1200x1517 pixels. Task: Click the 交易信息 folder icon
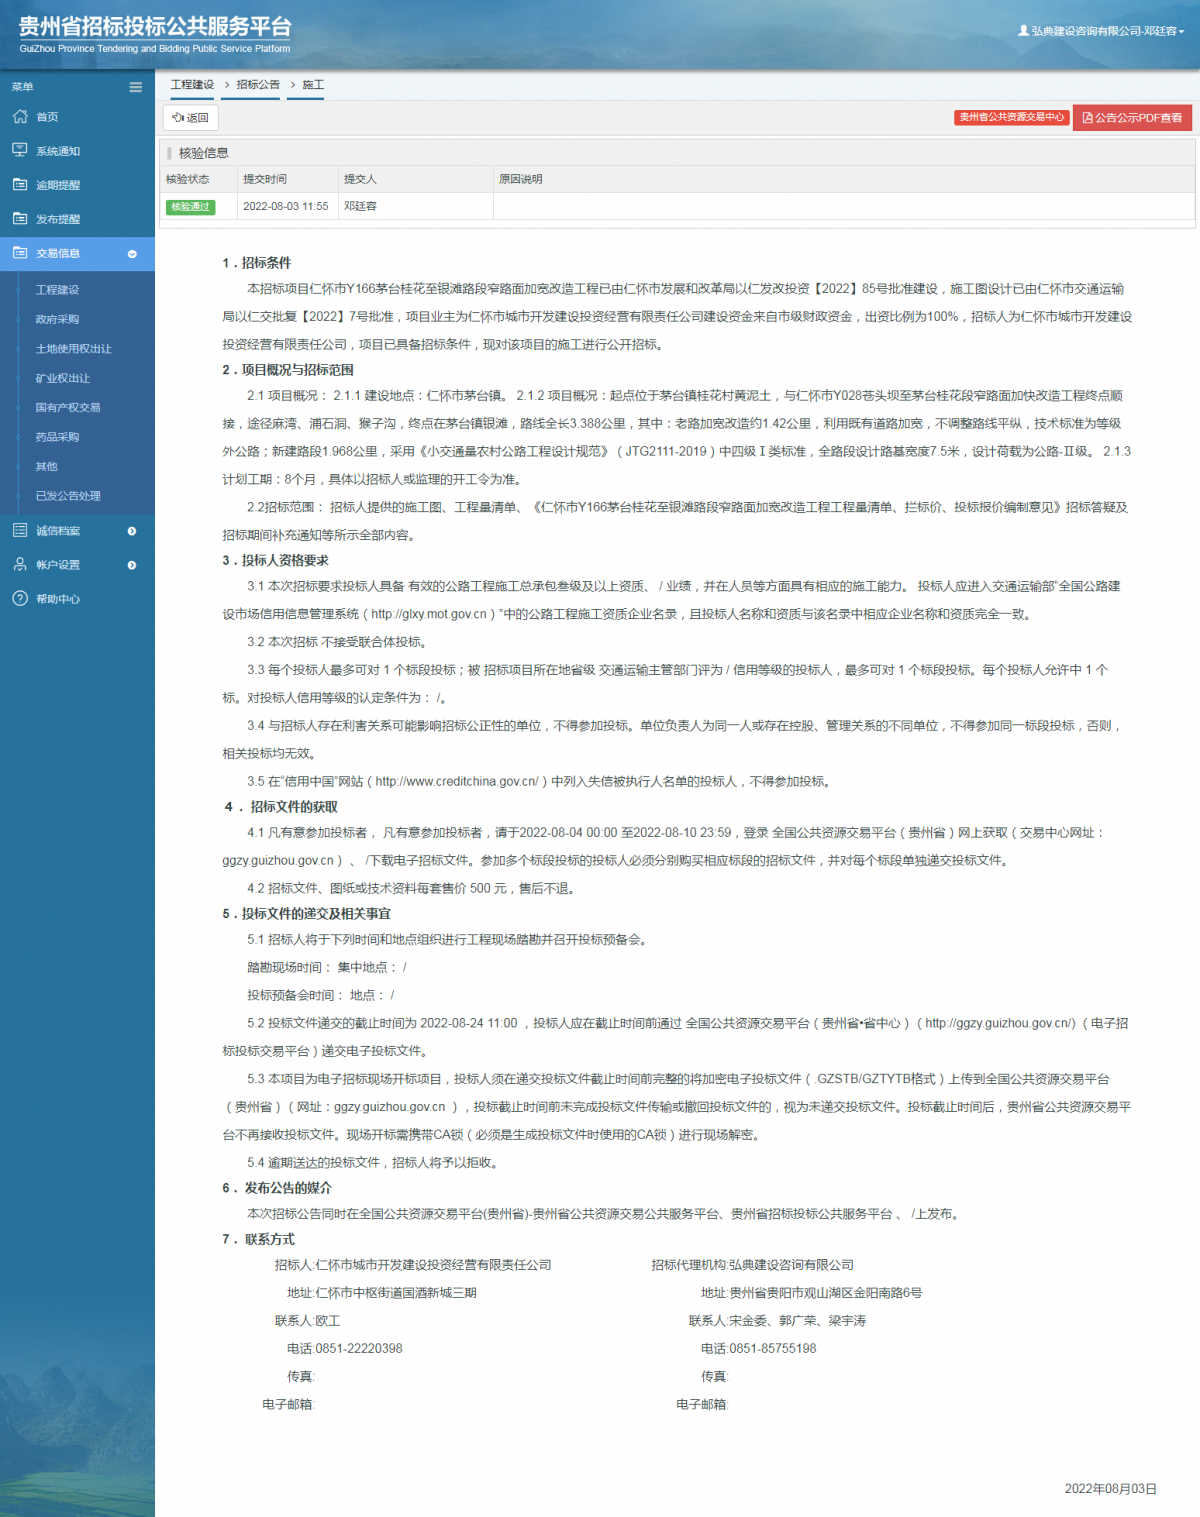click(20, 253)
